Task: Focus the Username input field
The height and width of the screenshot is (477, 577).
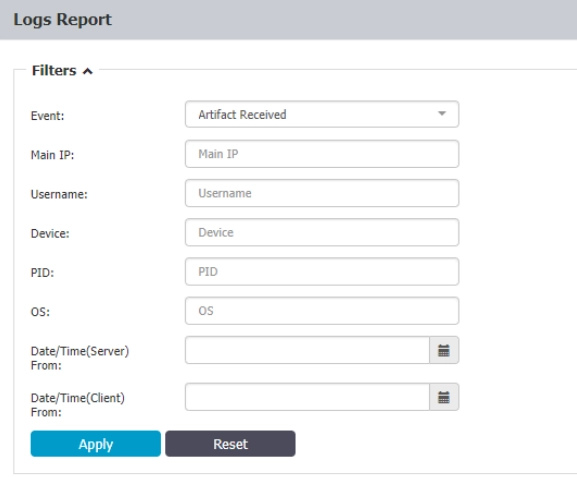Action: click(x=322, y=193)
